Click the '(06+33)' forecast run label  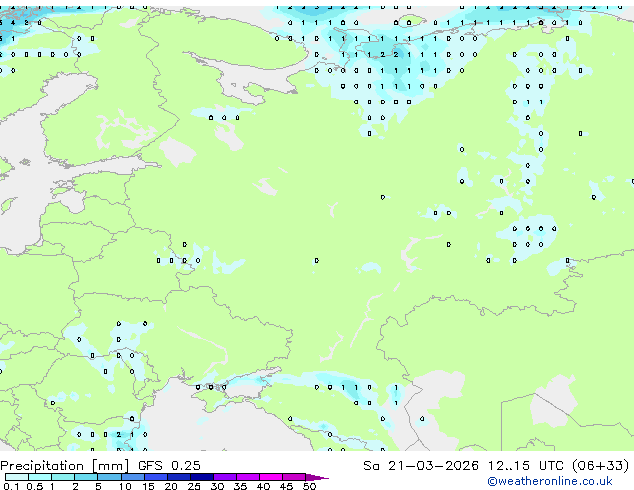(600, 466)
